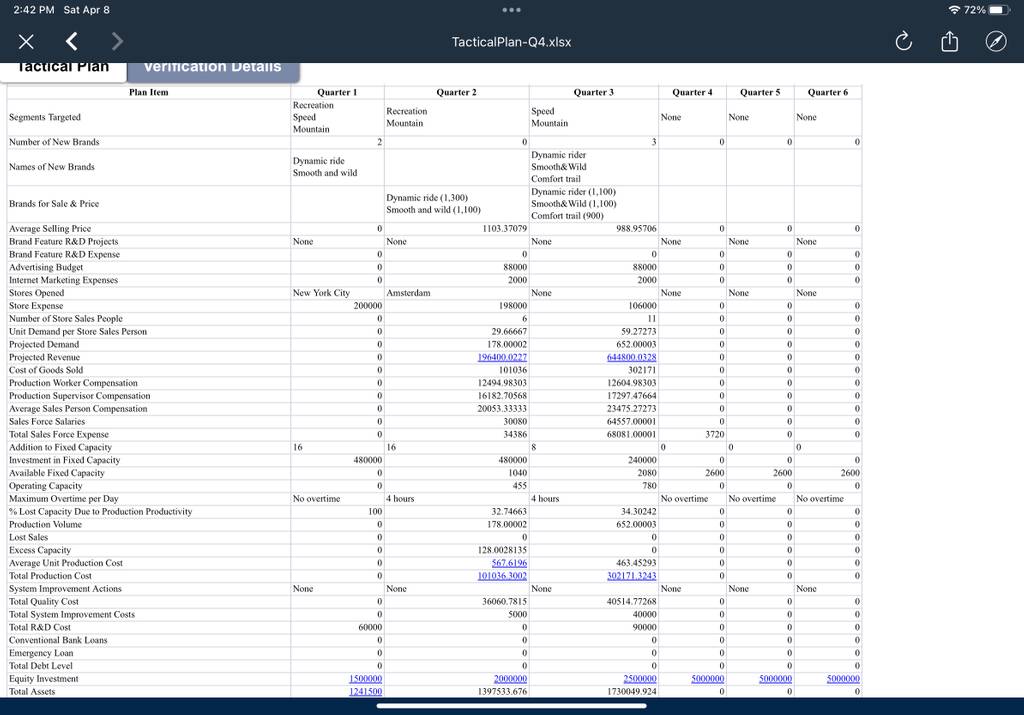Select the Plan Item header cell
This screenshot has height=715, width=1024.
click(149, 92)
